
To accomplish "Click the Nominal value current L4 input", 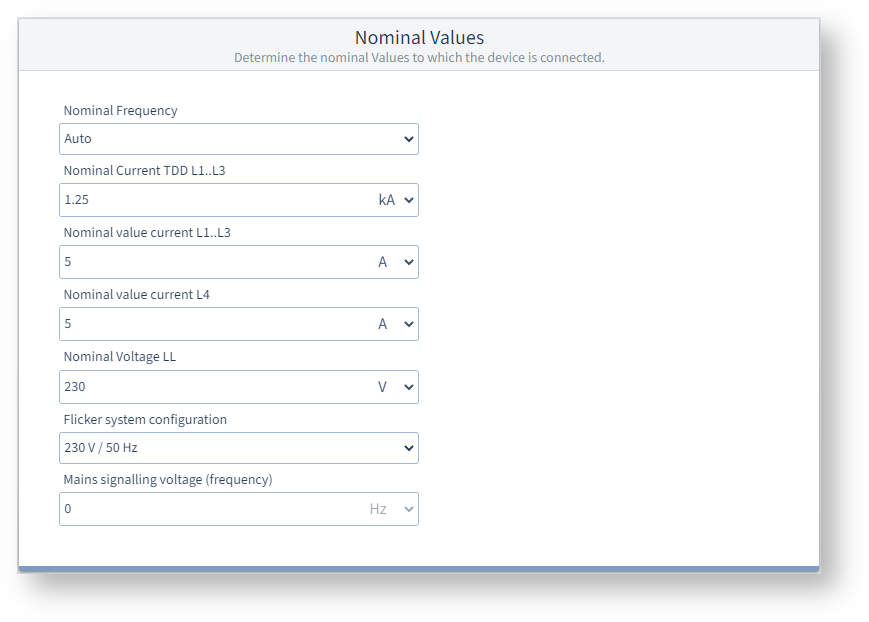I will 212,324.
